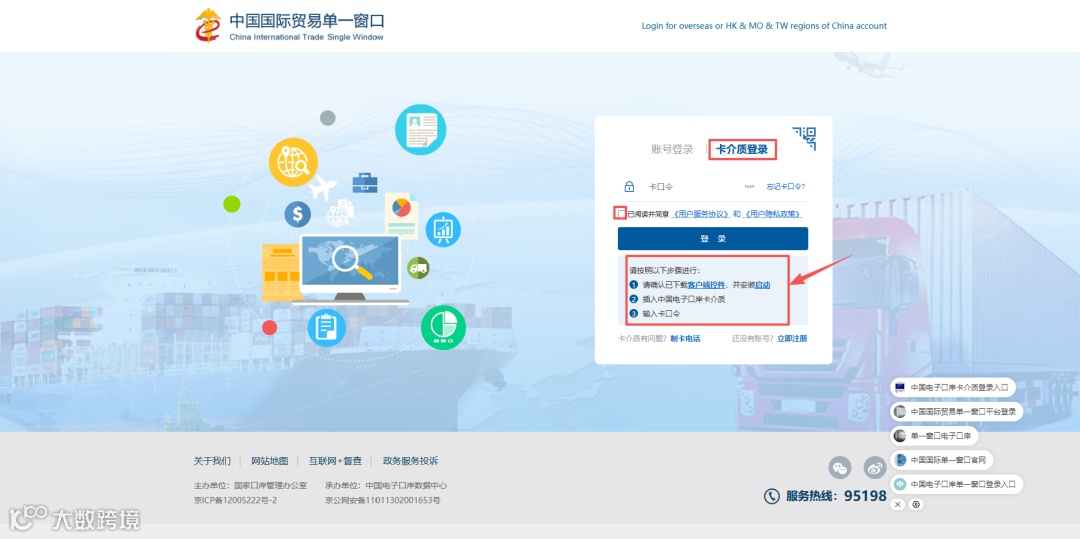This screenshot has height=539, width=1080.
Task: Open the 《用户隐私政策》 link
Action: click(x=772, y=214)
